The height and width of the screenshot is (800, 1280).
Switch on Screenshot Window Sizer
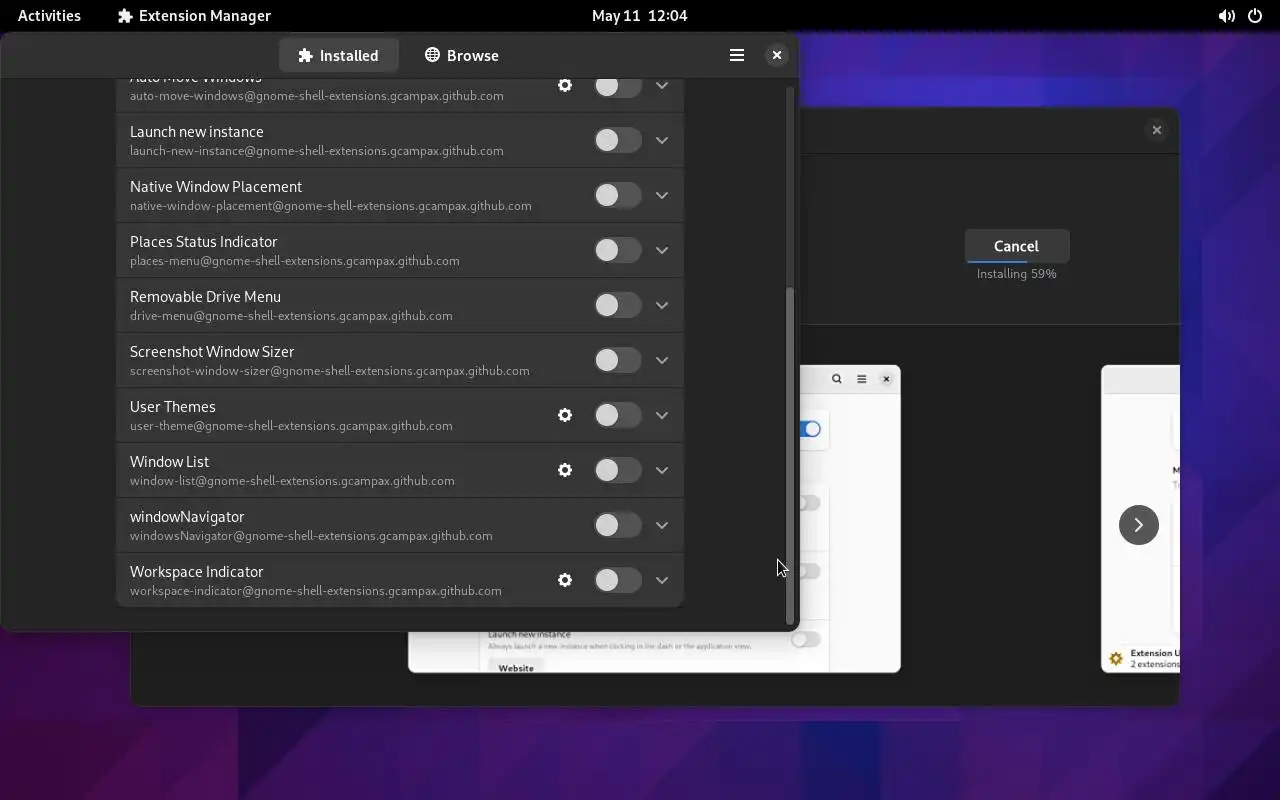[617, 361]
